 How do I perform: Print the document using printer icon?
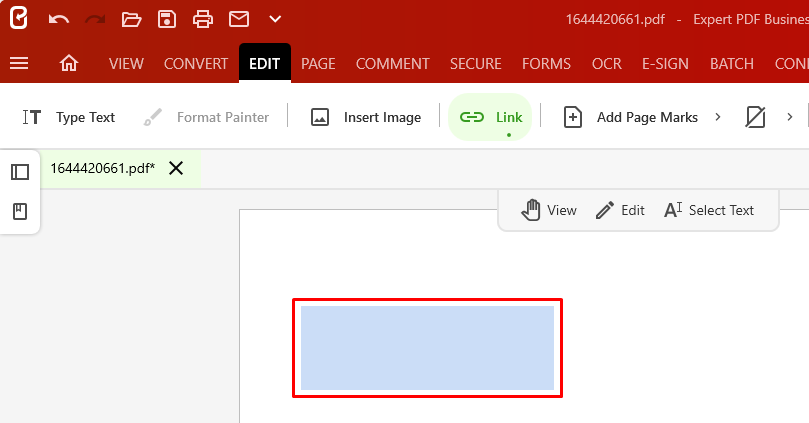click(203, 19)
